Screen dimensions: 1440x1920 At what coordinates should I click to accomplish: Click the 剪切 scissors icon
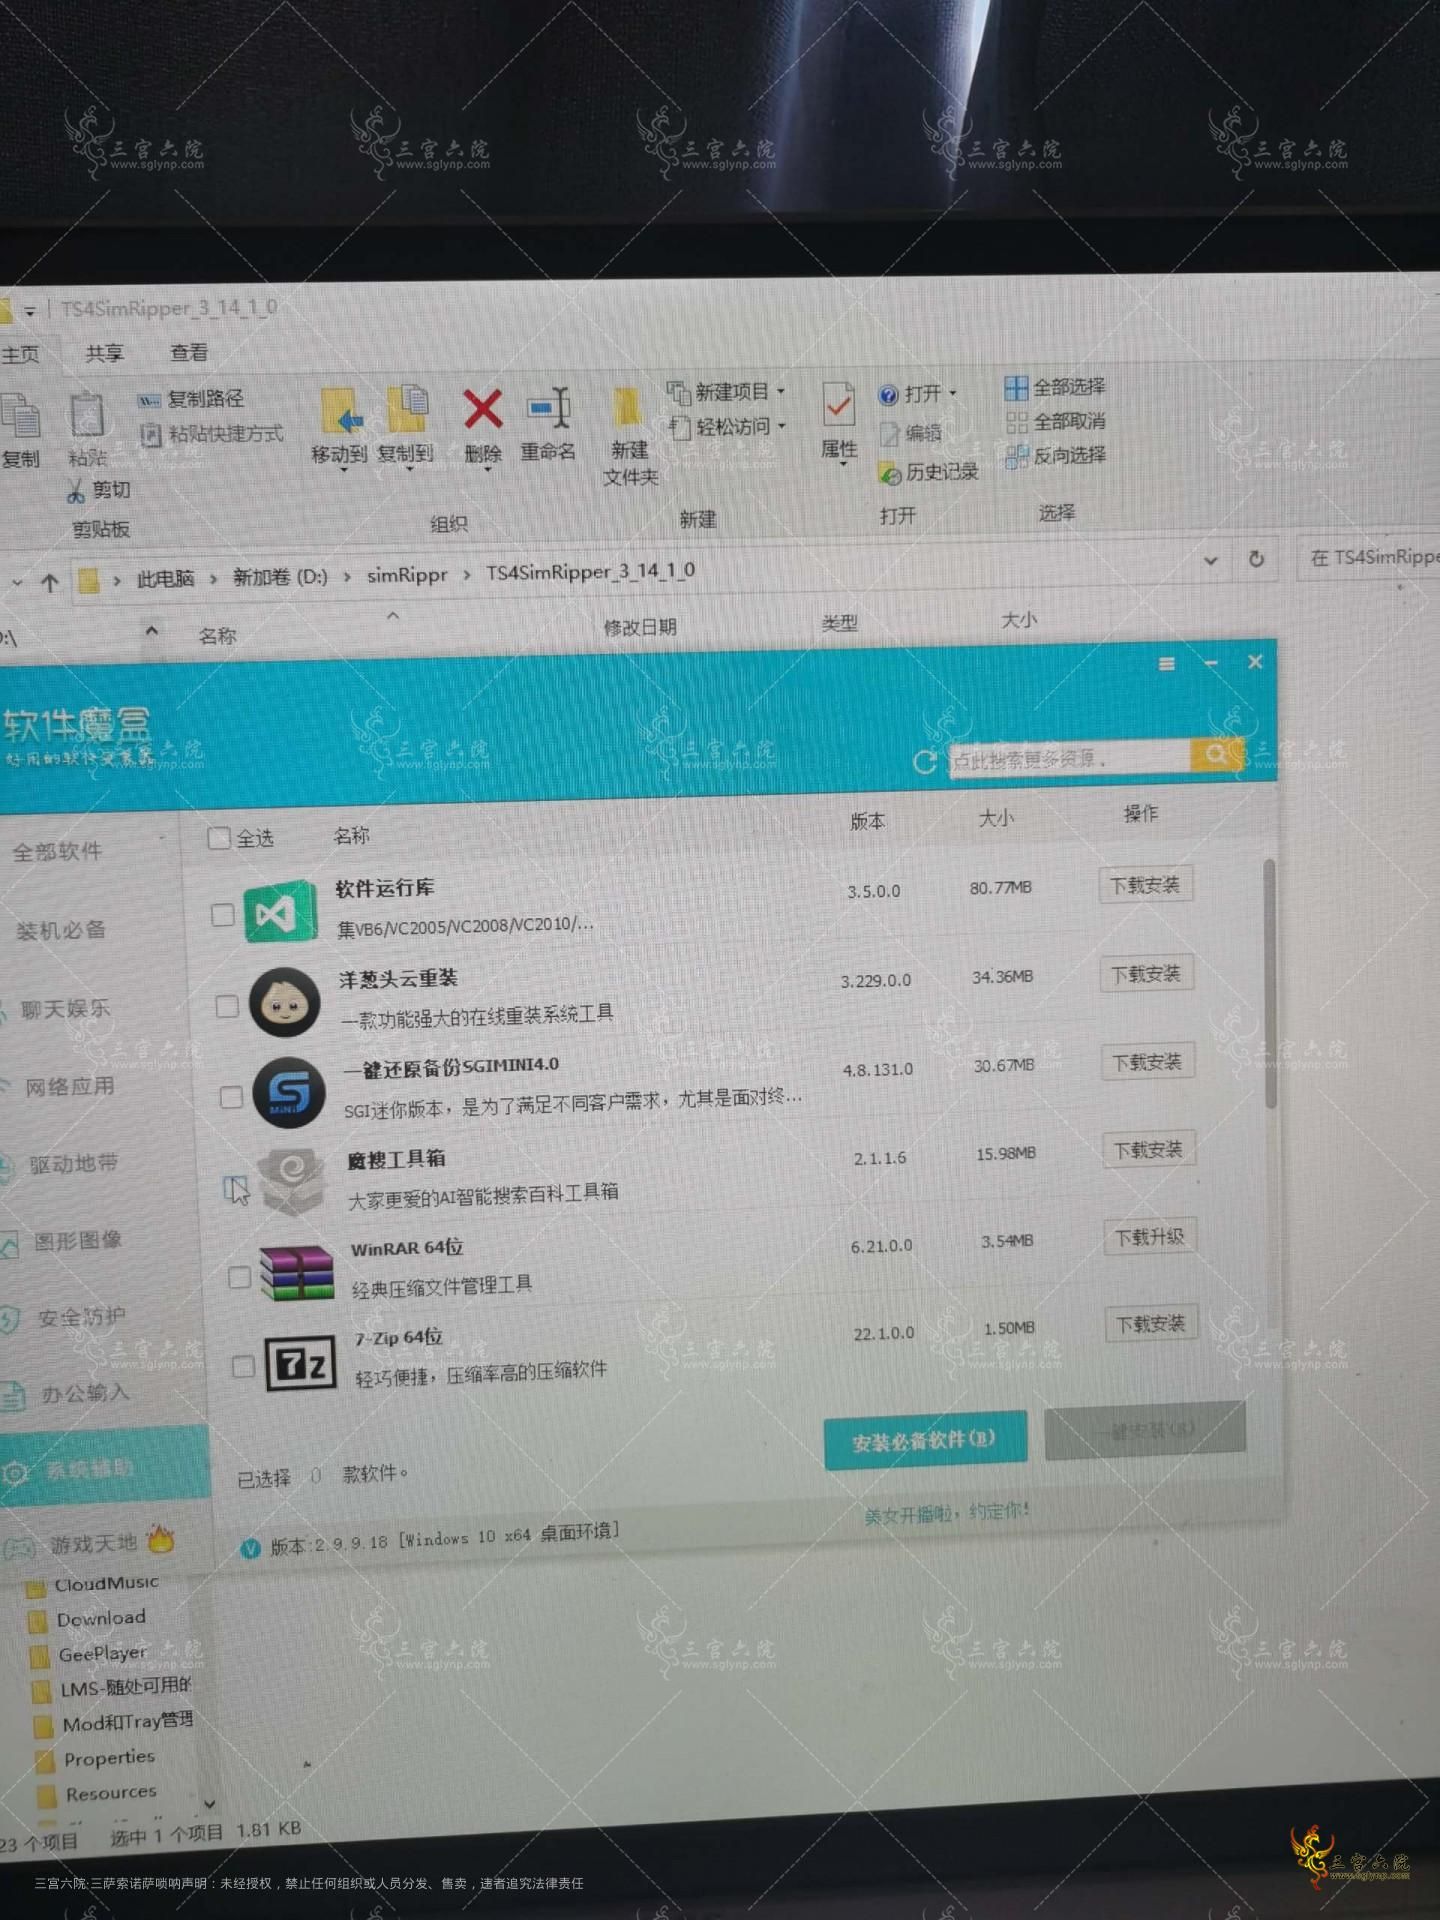(x=75, y=490)
